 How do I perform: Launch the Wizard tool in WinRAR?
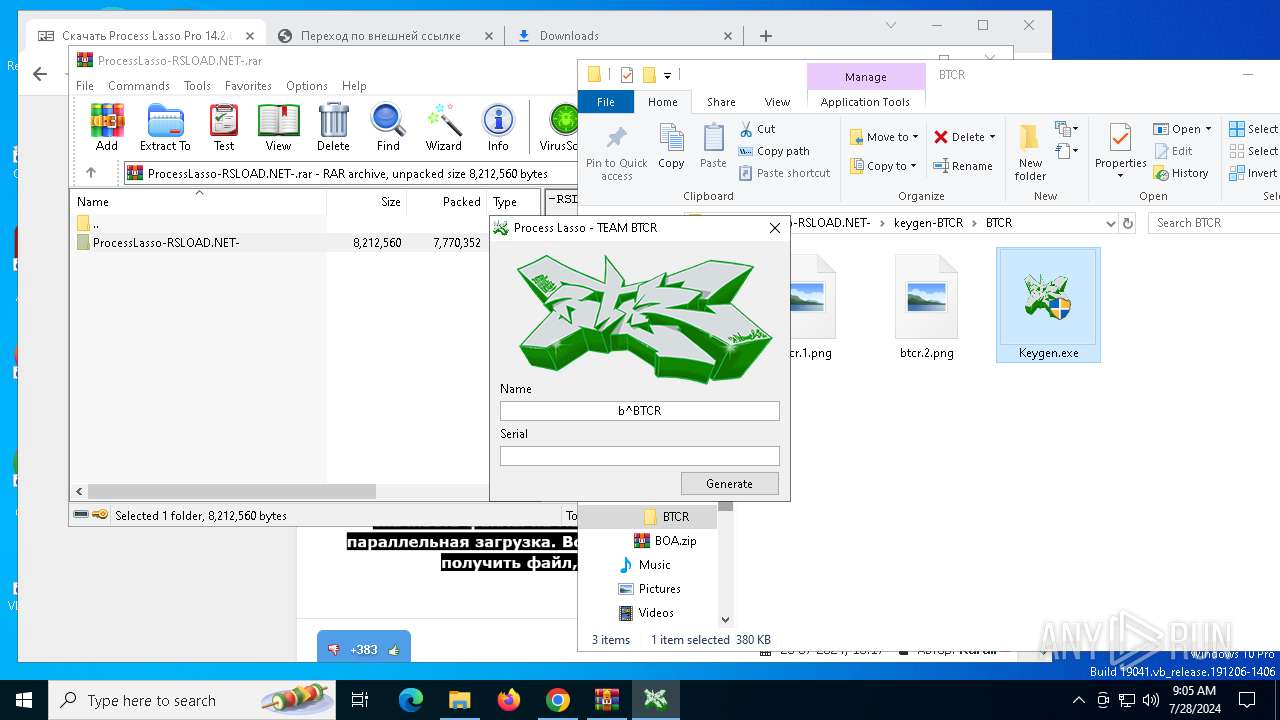point(443,127)
